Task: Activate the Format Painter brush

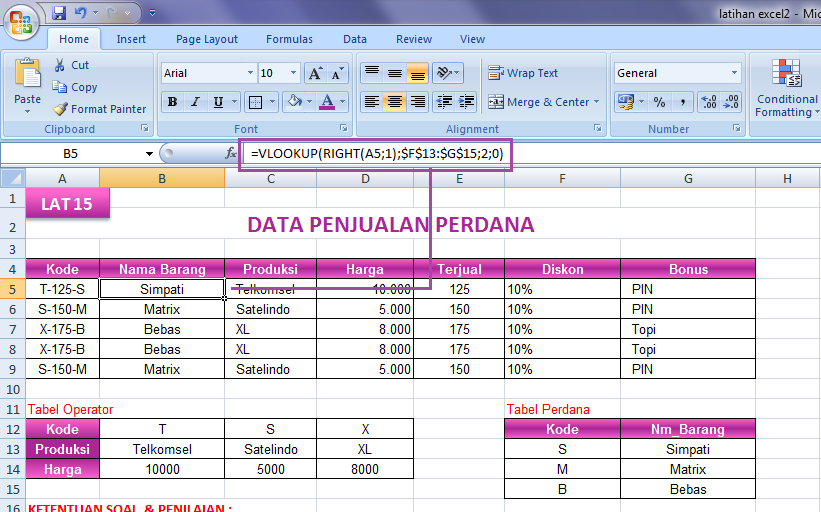Action: pos(99,109)
